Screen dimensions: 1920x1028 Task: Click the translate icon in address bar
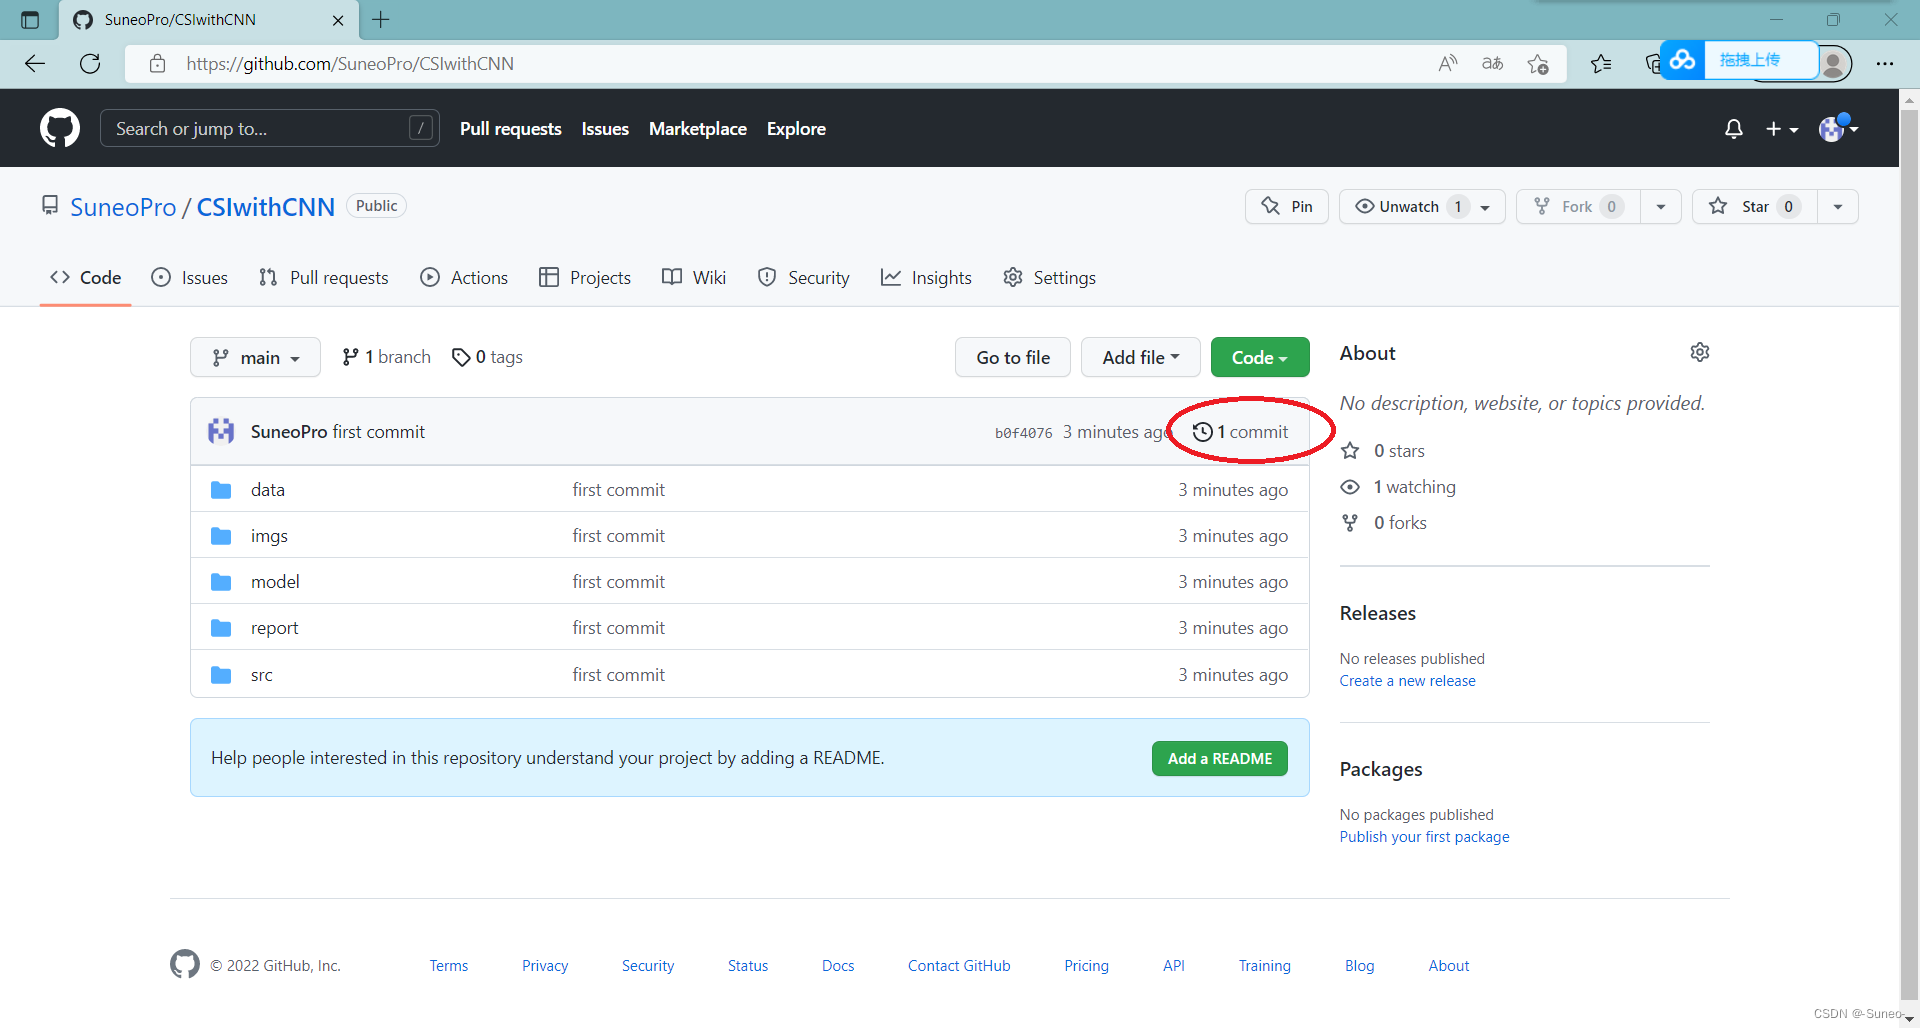pyautogui.click(x=1492, y=64)
